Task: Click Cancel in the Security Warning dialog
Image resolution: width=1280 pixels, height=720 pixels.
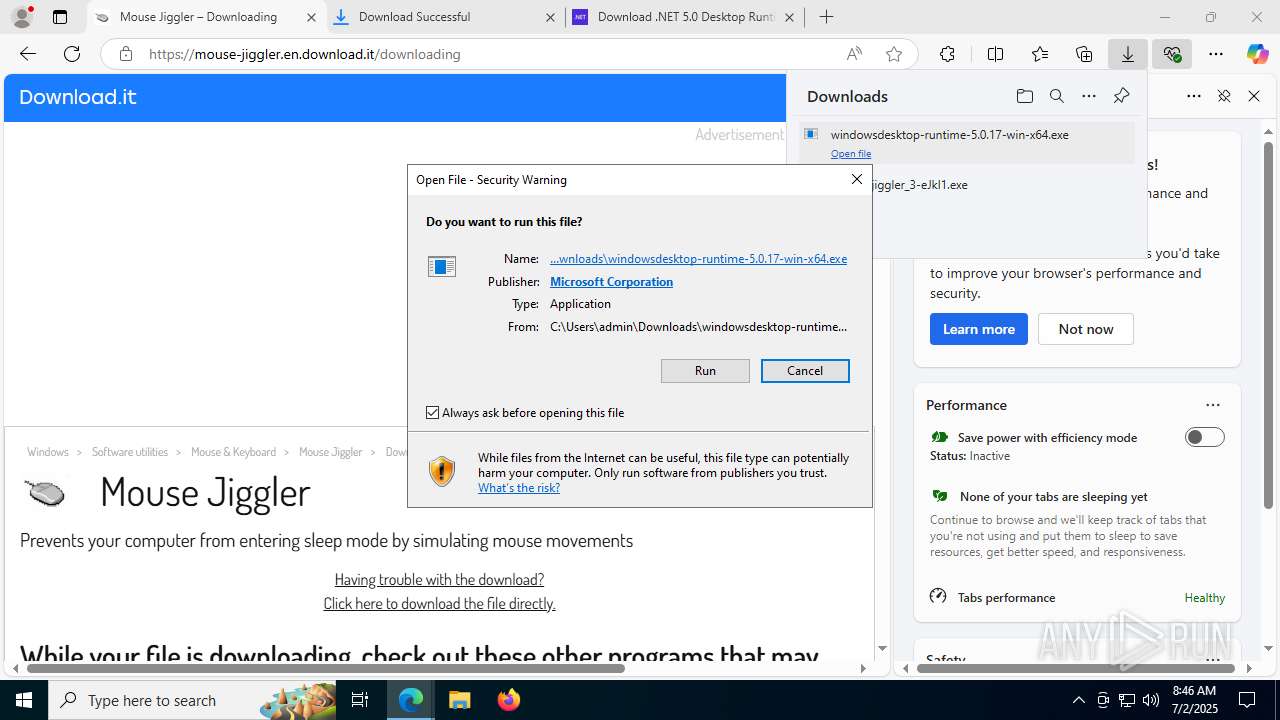Action: [805, 370]
